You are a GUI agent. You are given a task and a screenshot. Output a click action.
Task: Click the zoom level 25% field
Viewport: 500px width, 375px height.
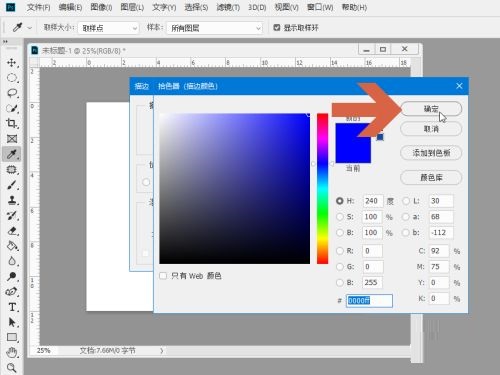(44, 350)
